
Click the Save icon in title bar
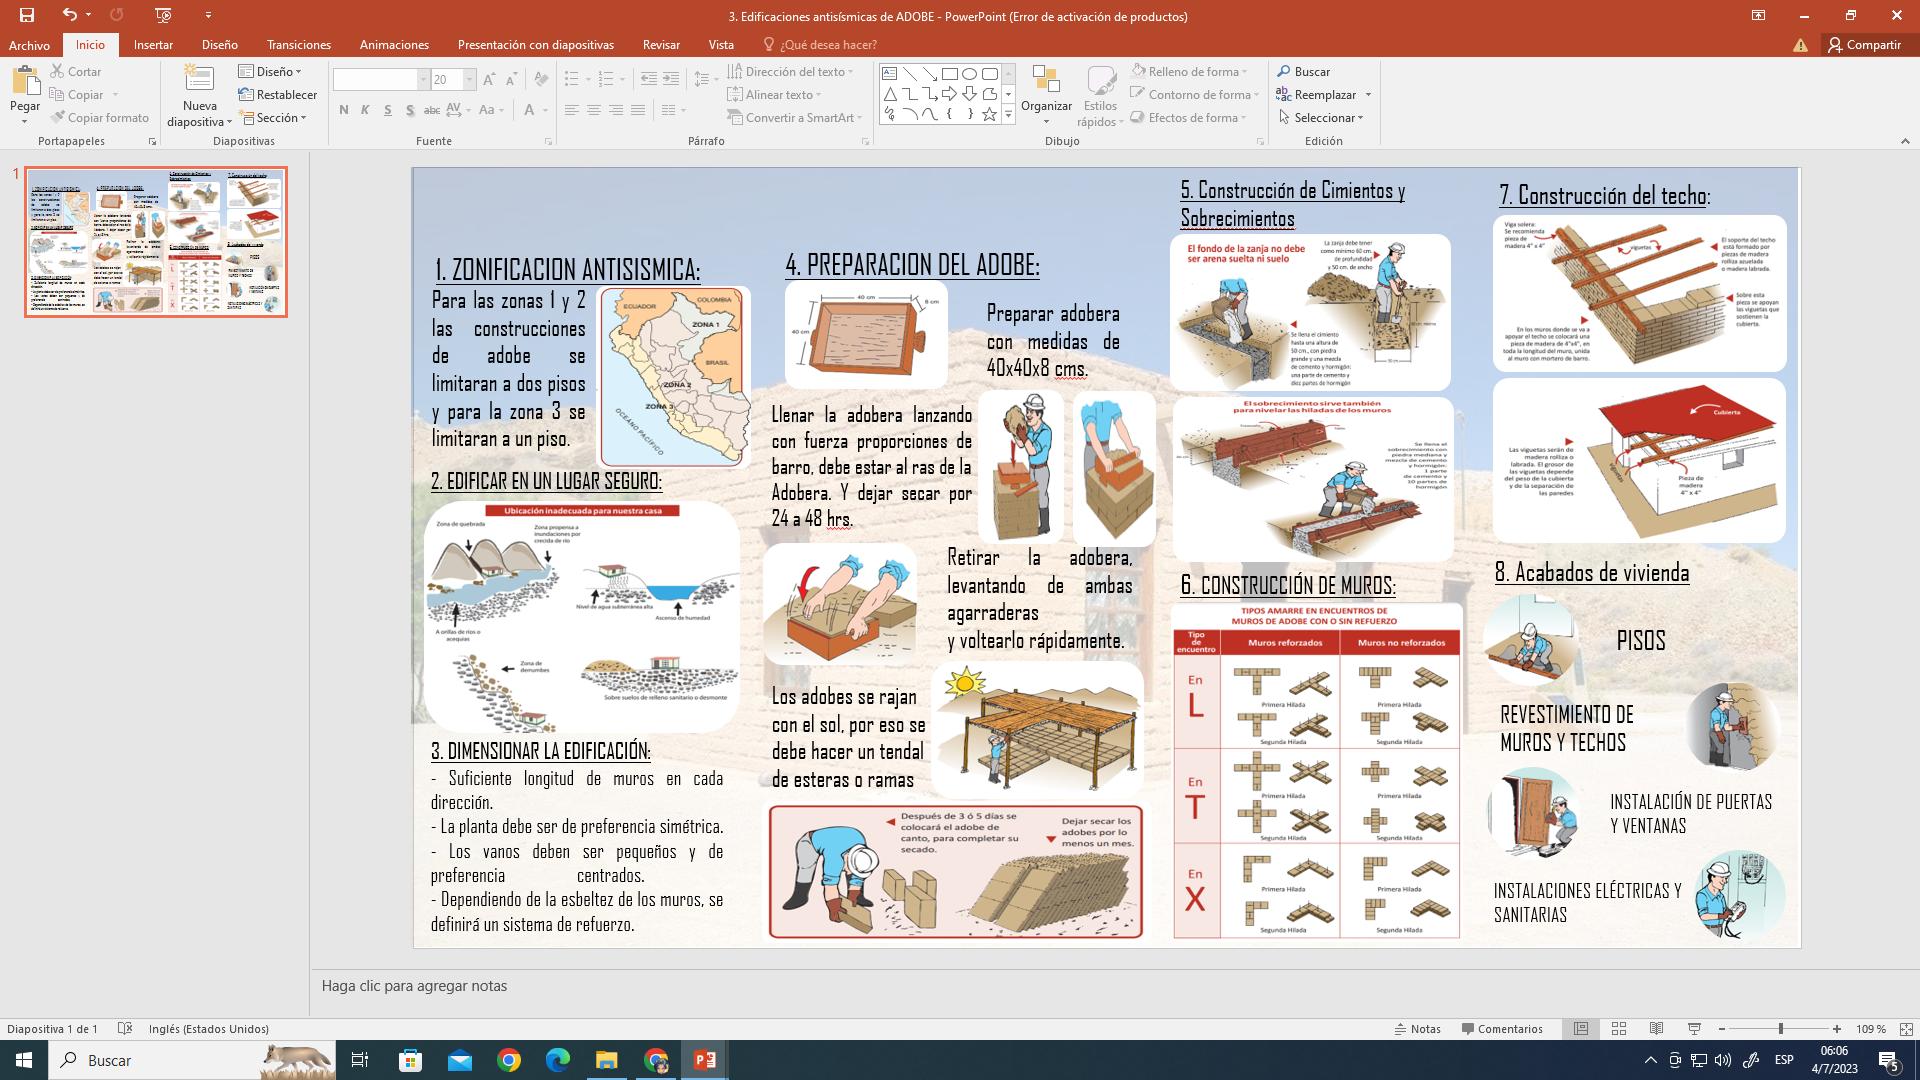[x=27, y=15]
